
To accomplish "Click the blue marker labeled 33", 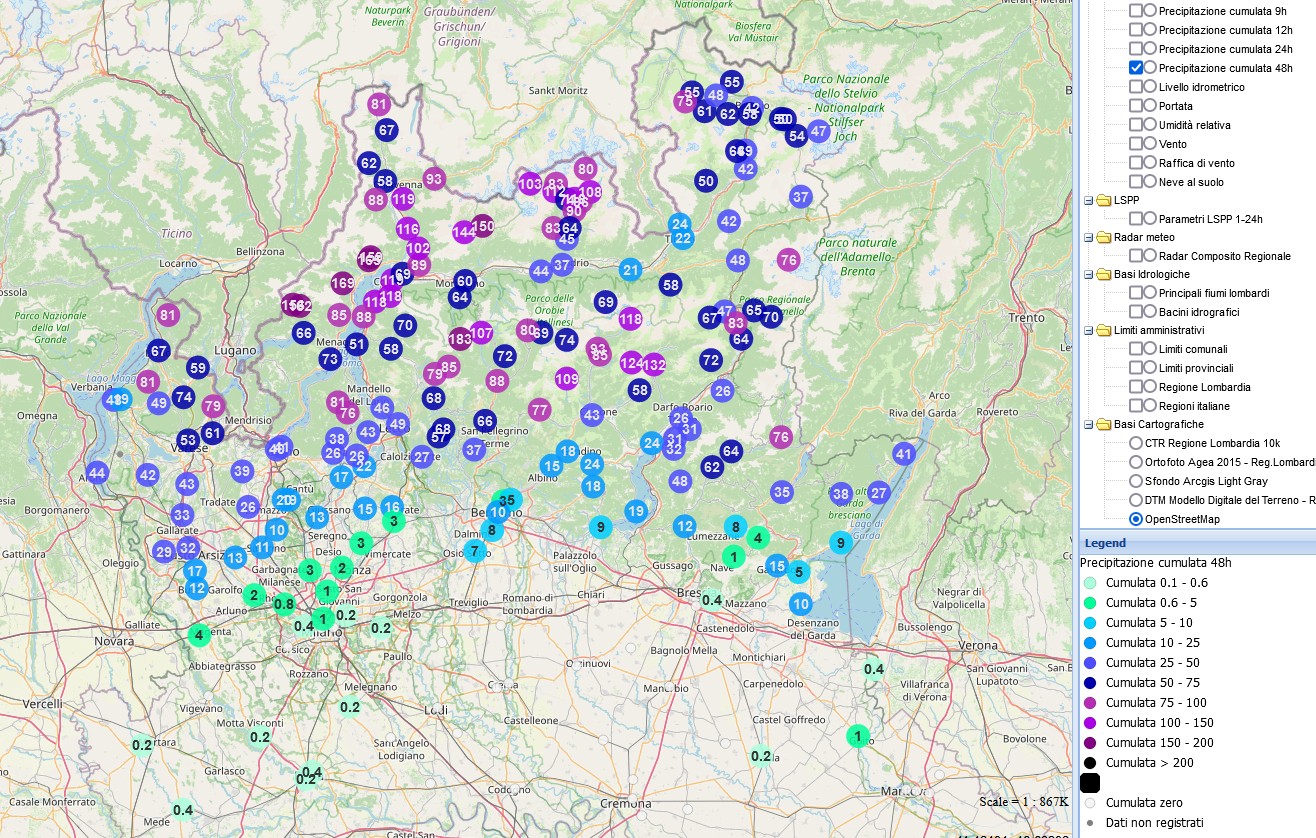I will (x=182, y=514).
